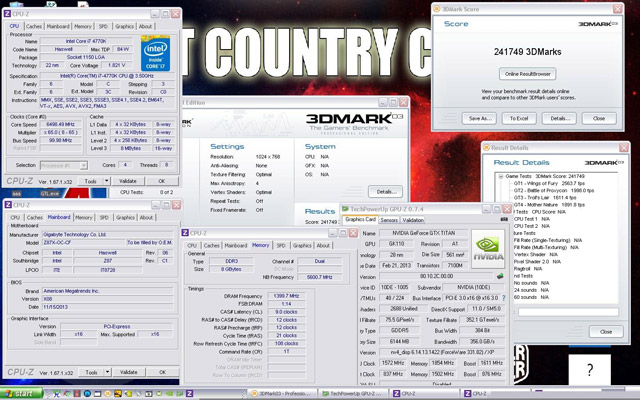Click the NVIDIA logo in GPU-Z
Image resolution: width=640 pixels, height=400 pixels.
point(488,249)
